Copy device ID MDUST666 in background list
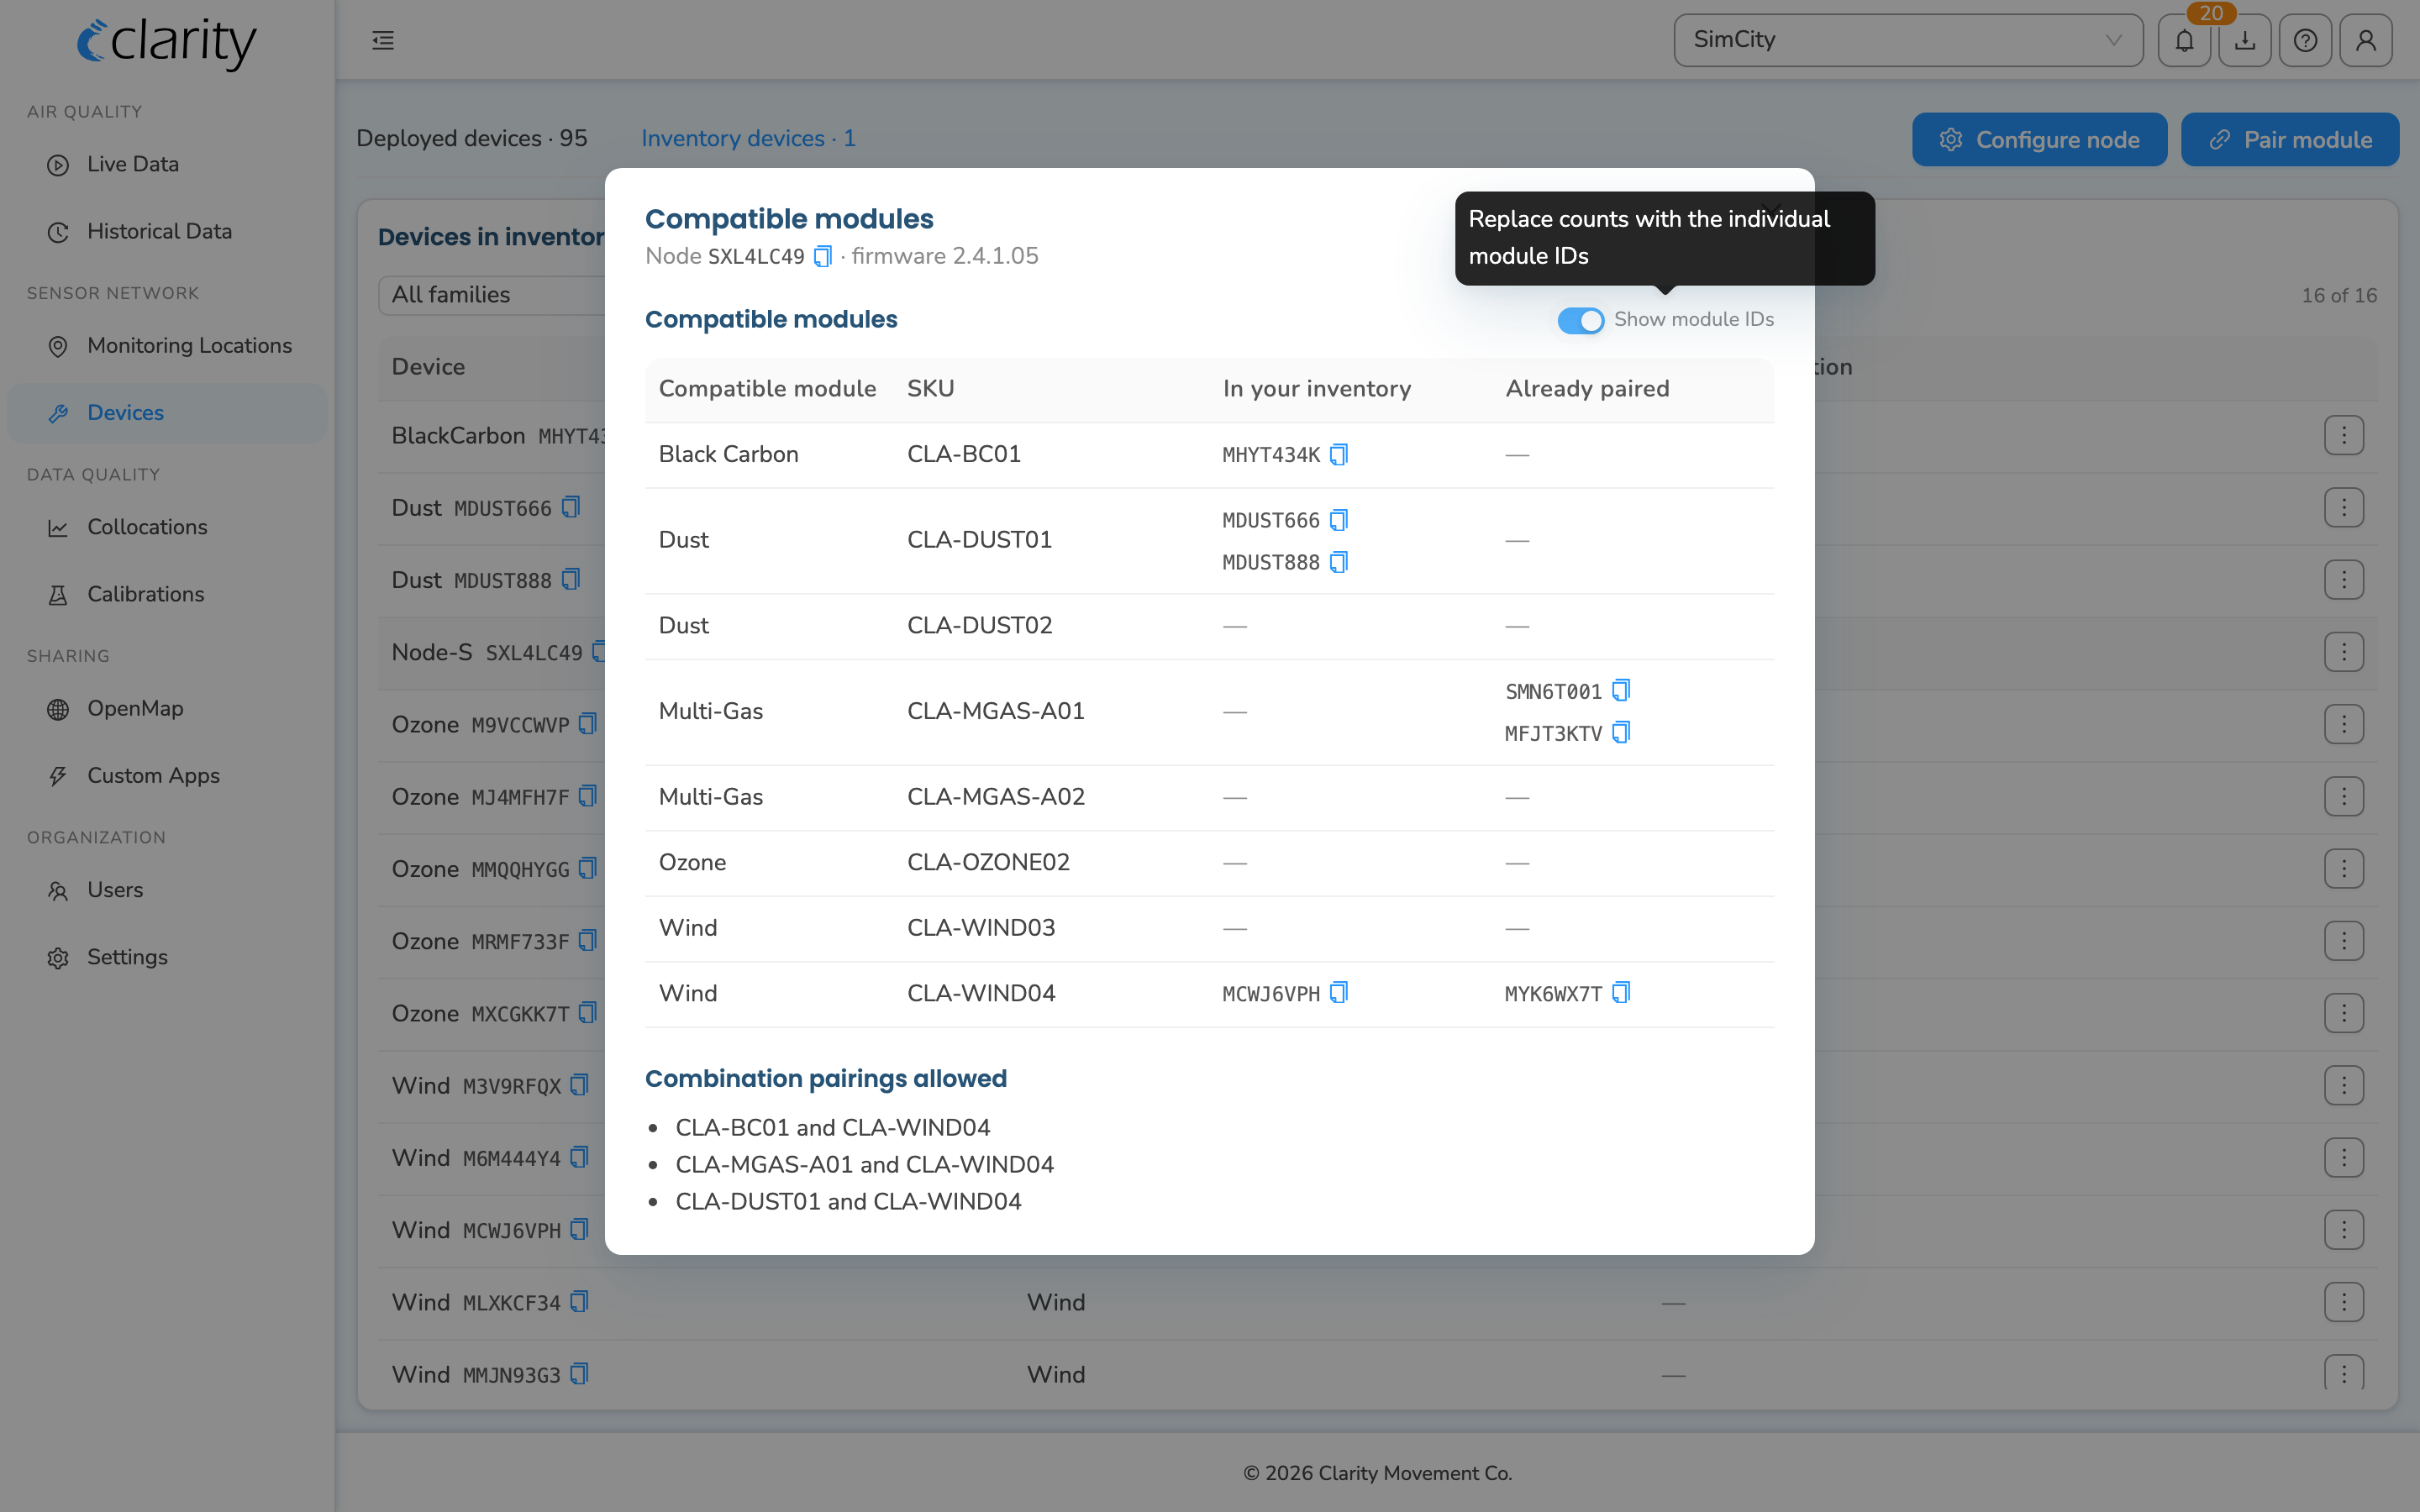The image size is (2420, 1512). pos(570,508)
